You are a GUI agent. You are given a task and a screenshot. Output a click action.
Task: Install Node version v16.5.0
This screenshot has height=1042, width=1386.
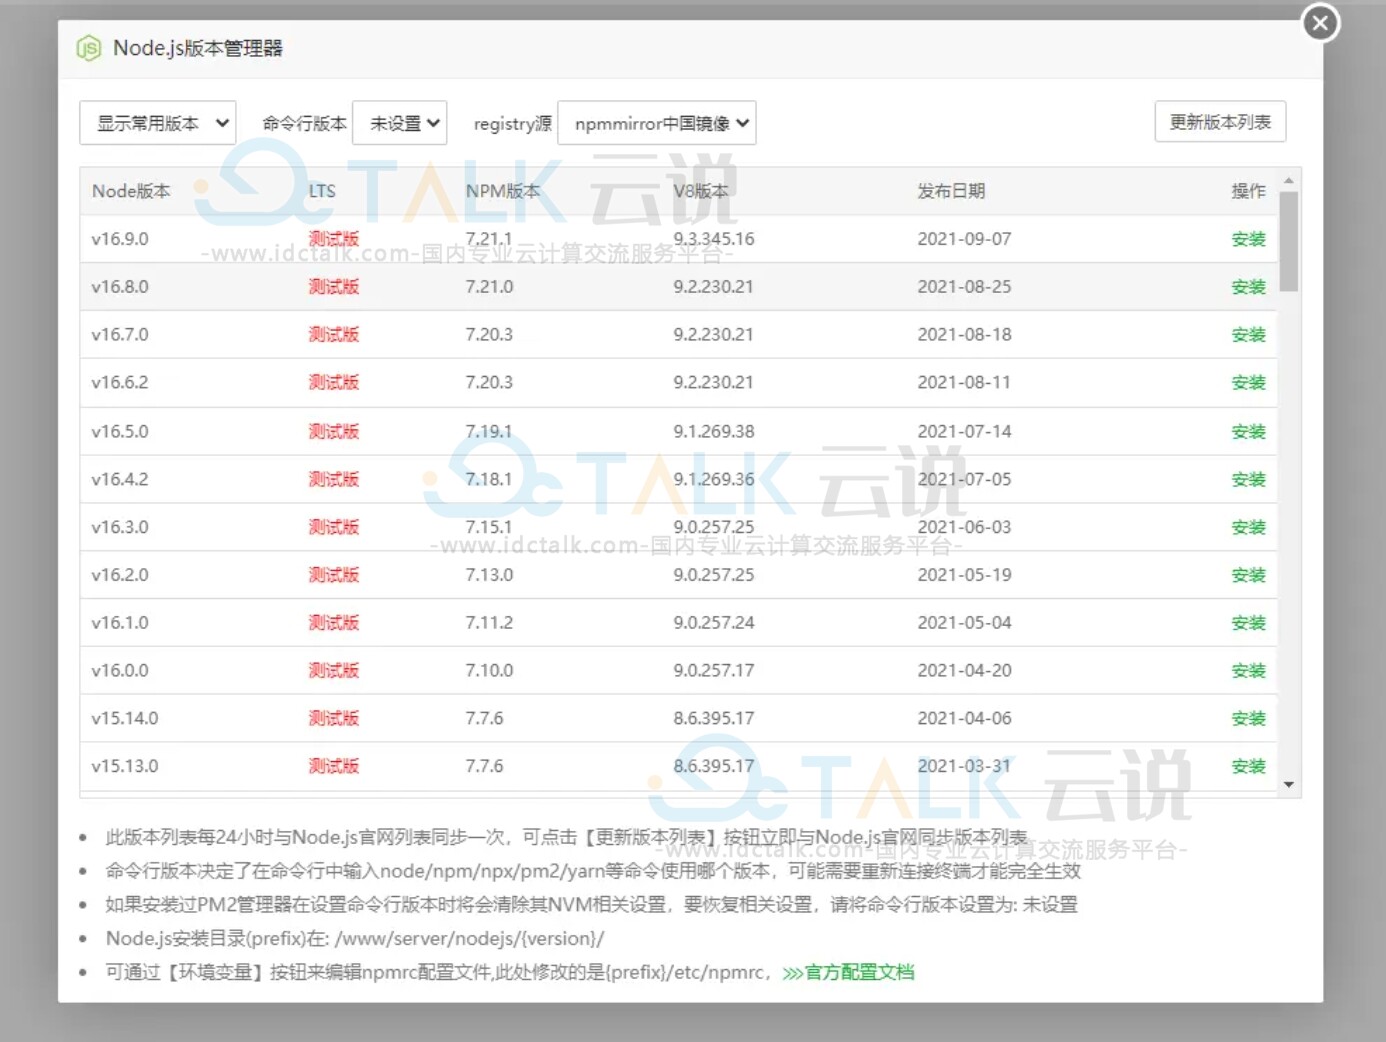[1248, 432]
